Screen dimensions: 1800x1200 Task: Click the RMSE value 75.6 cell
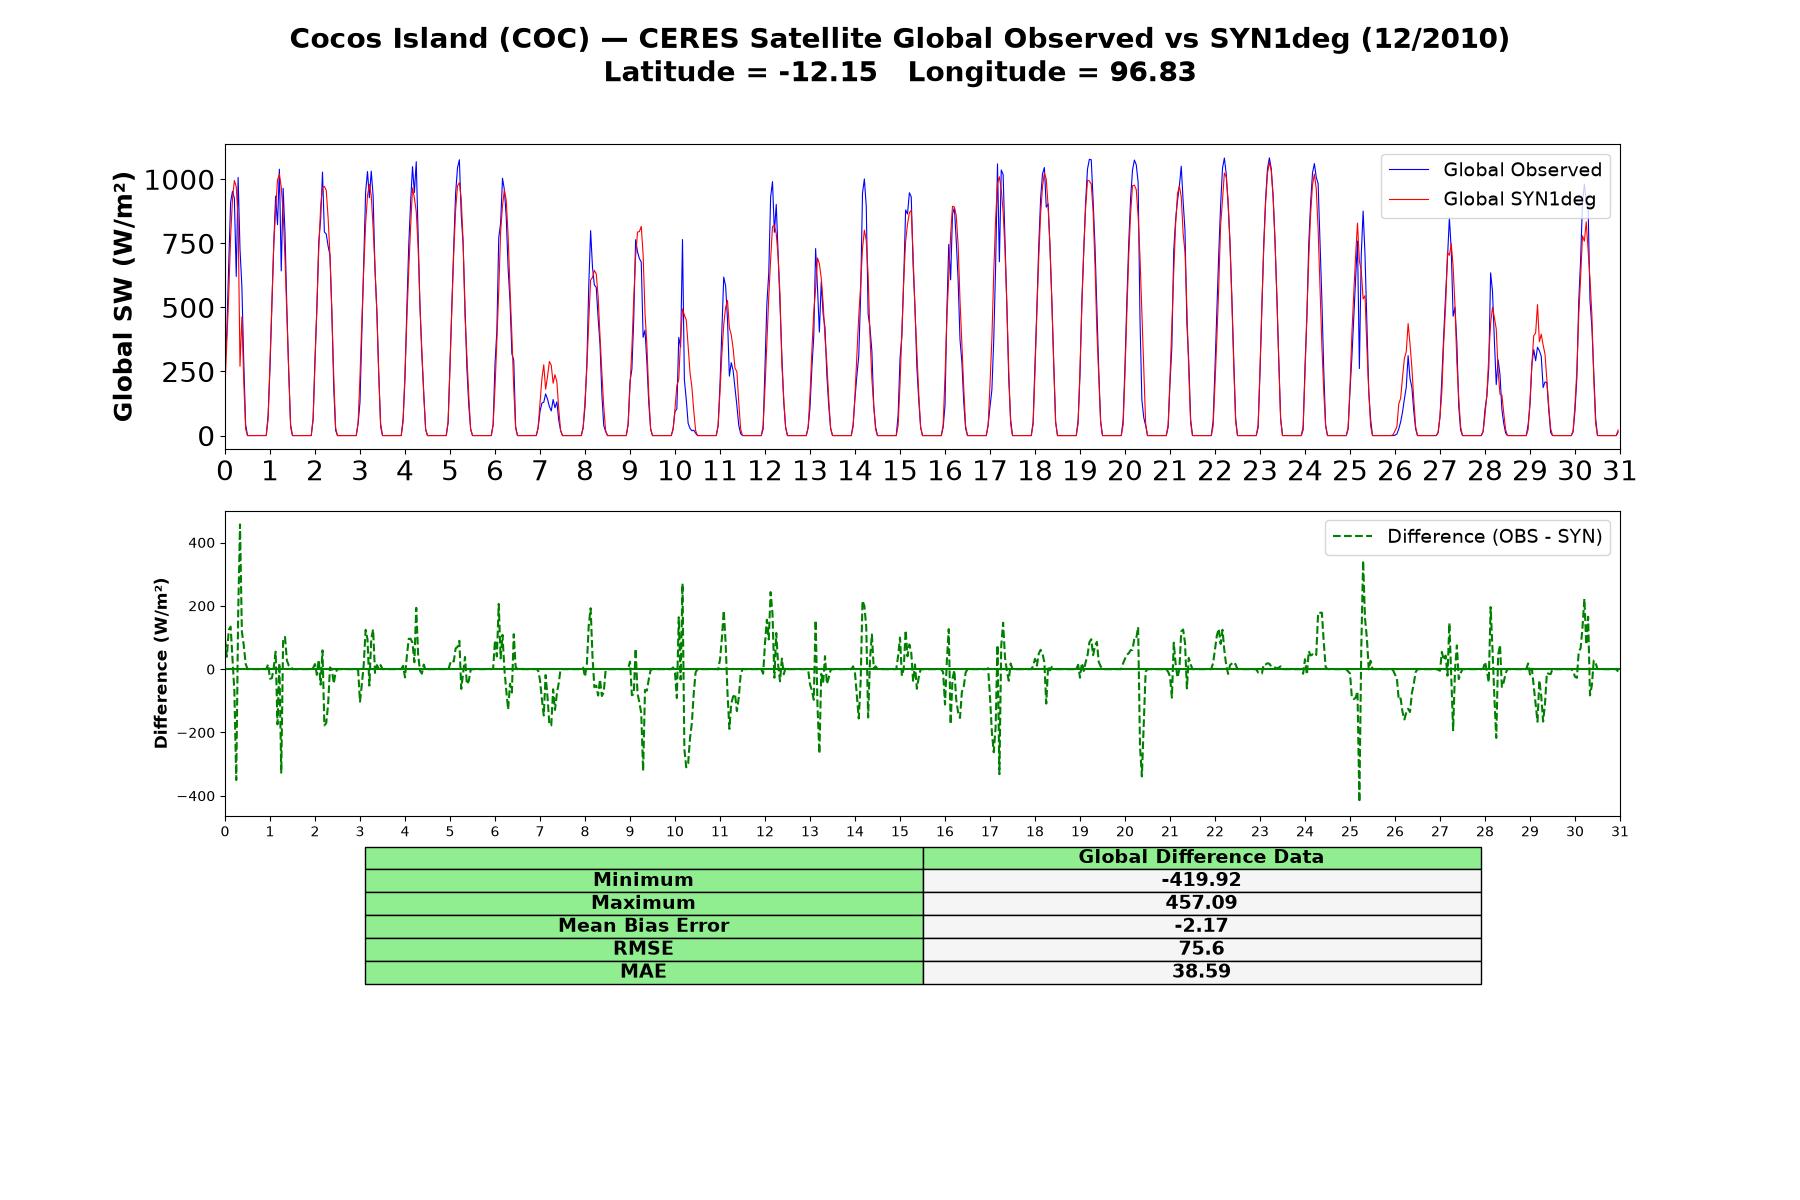click(1201, 949)
